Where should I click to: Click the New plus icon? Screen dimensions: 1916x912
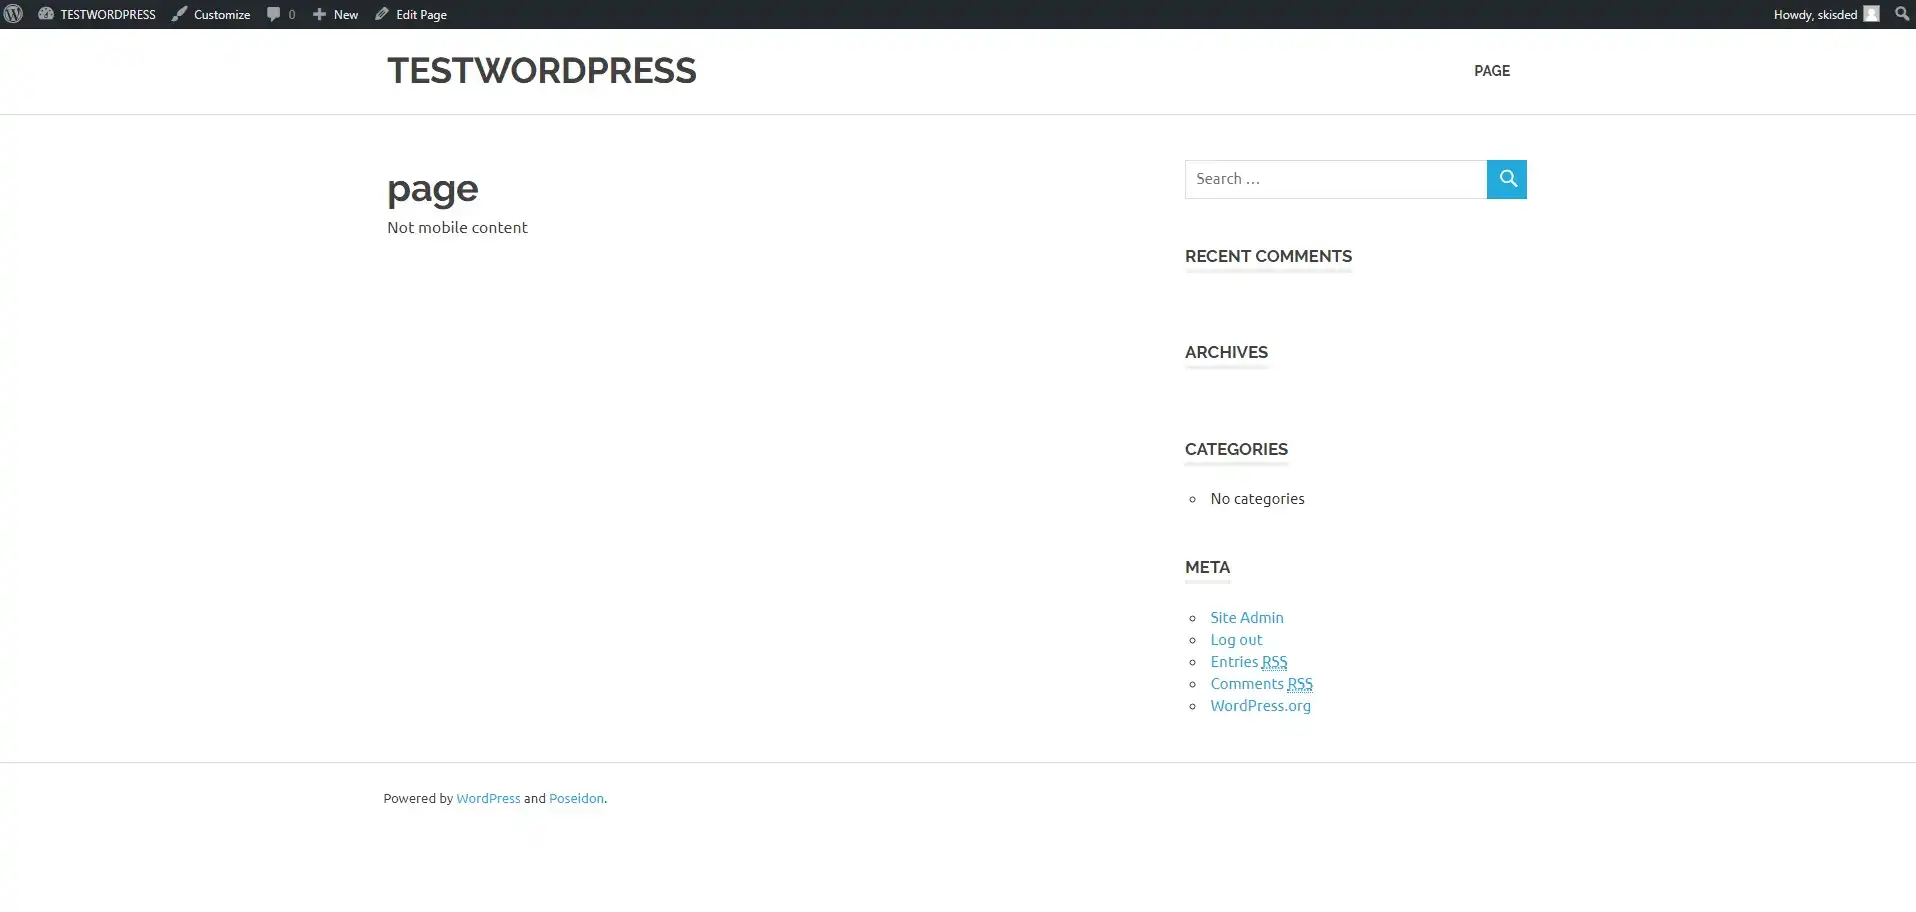click(320, 14)
